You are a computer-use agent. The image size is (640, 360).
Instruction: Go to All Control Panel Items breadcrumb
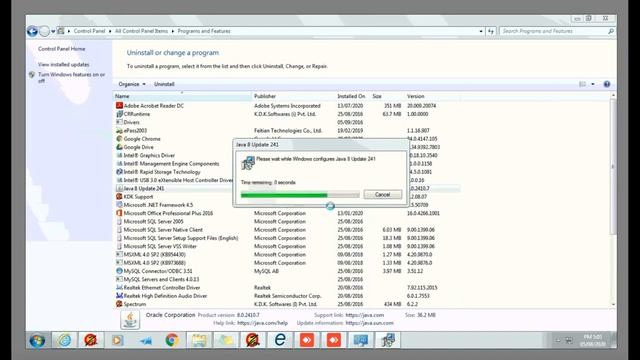[x=141, y=31]
